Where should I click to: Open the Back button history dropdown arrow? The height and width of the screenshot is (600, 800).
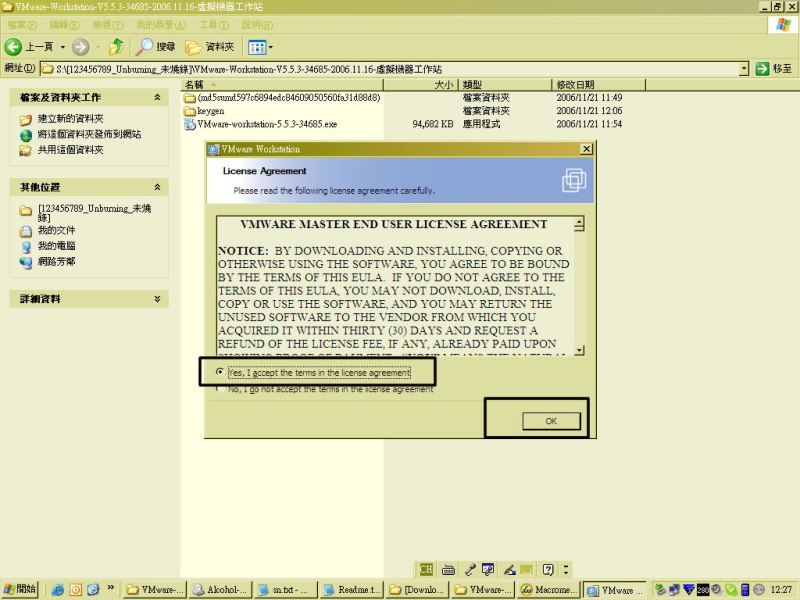coord(63,47)
